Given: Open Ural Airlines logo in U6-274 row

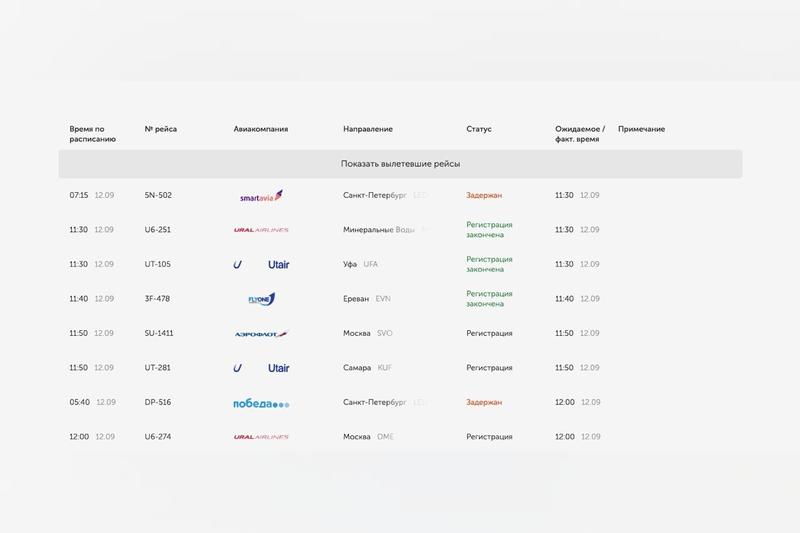Looking at the screenshot, I should point(261,437).
